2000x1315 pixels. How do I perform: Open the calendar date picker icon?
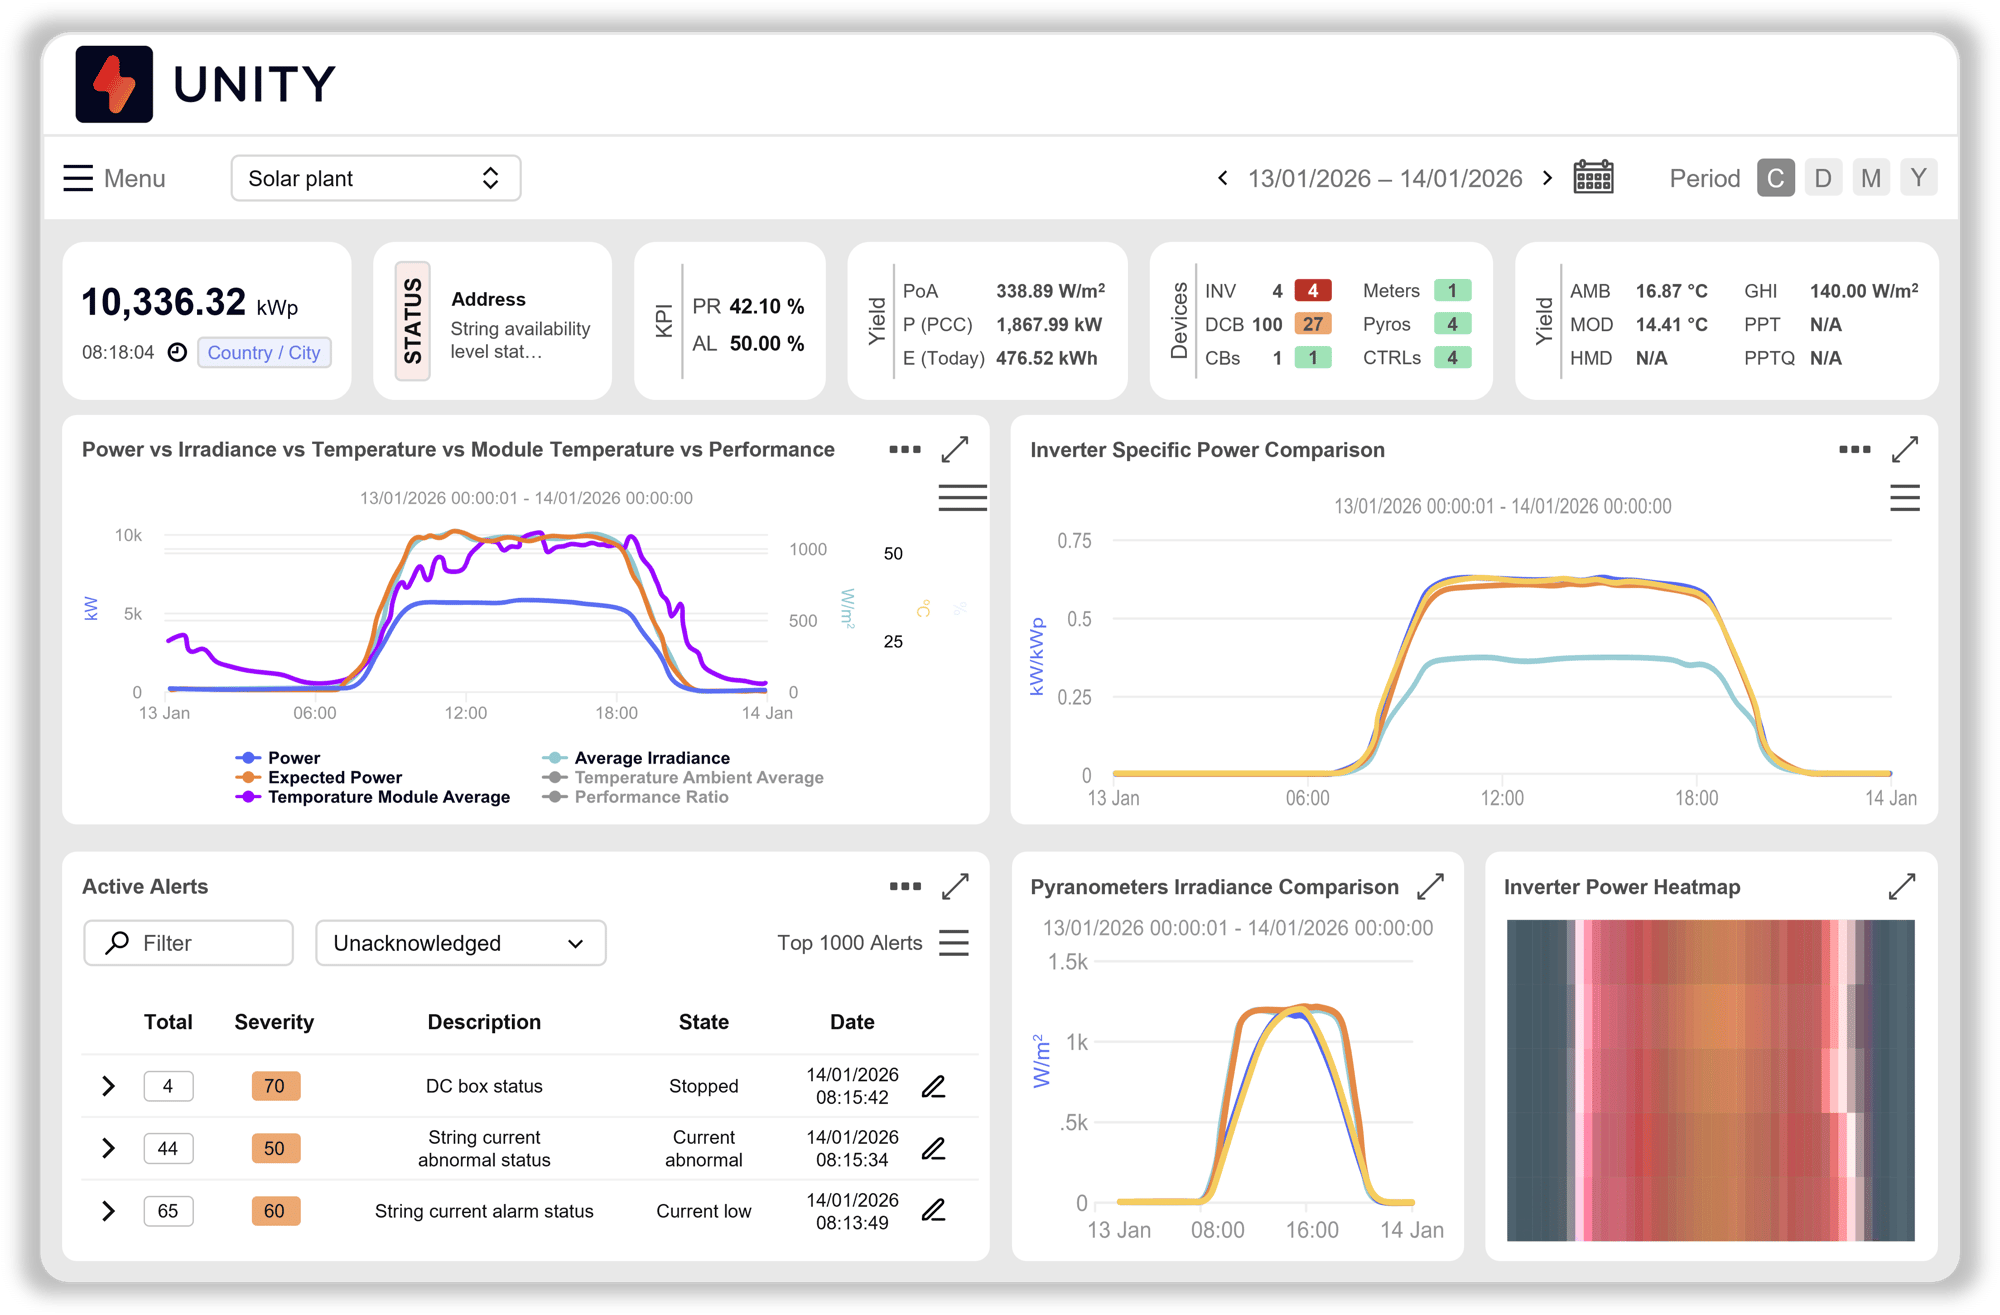(1593, 178)
